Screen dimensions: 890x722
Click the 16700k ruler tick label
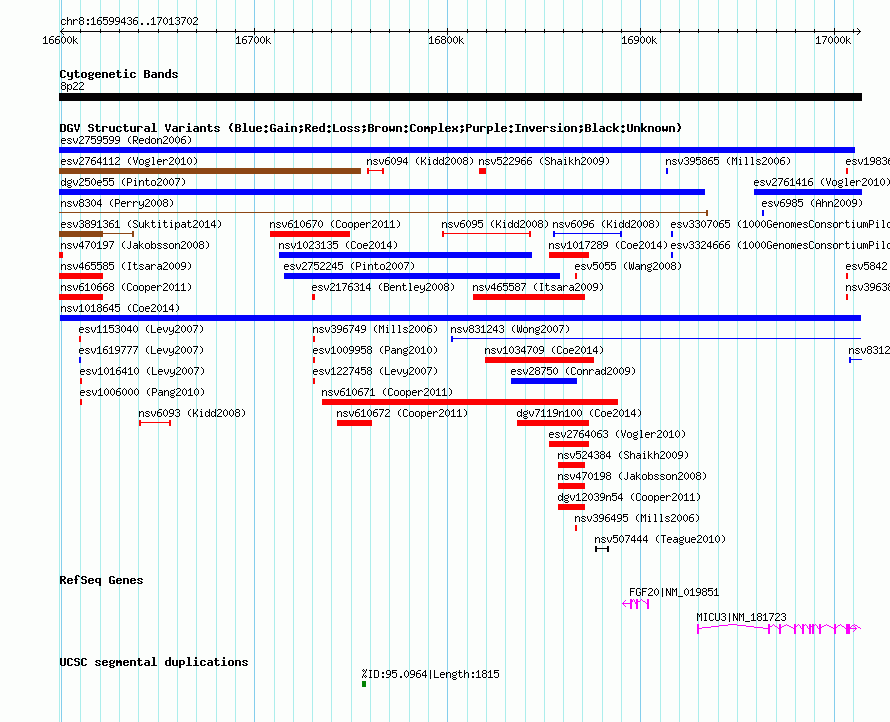(253, 40)
